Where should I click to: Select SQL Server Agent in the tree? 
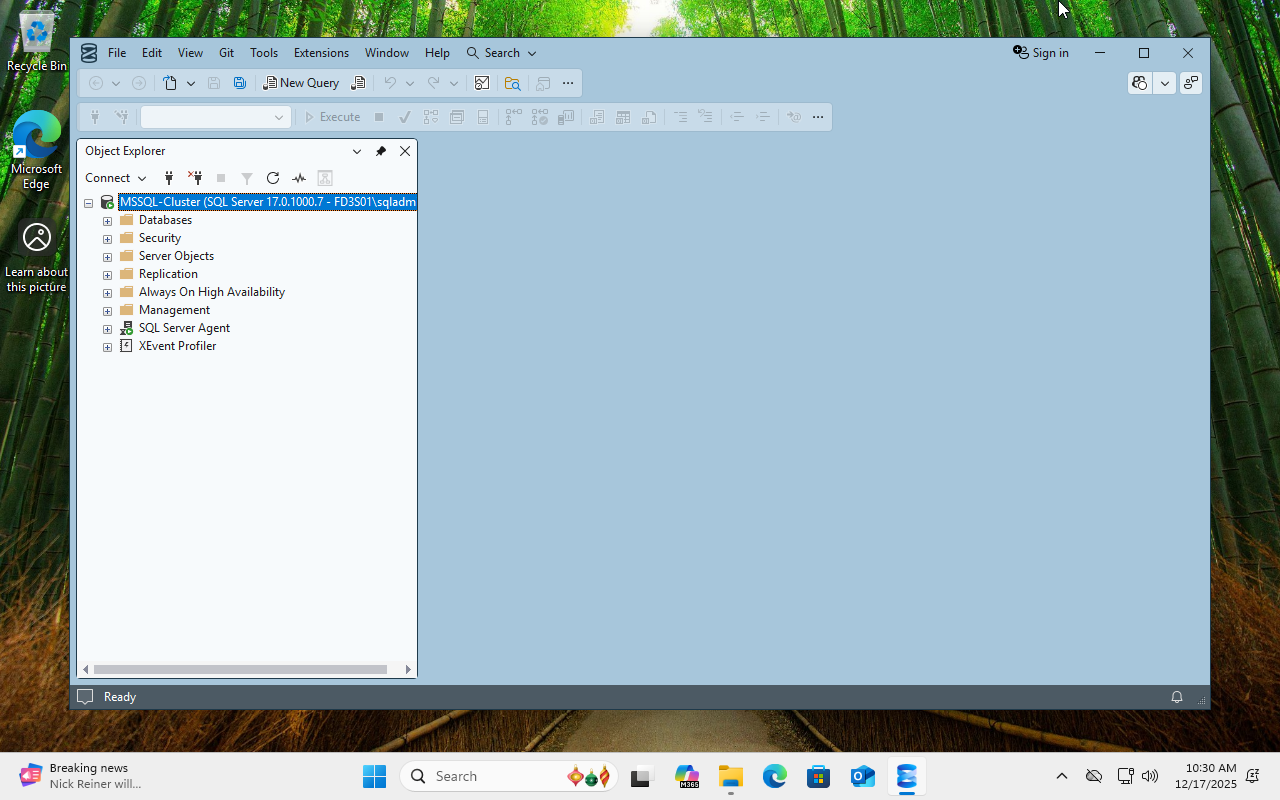[184, 328]
